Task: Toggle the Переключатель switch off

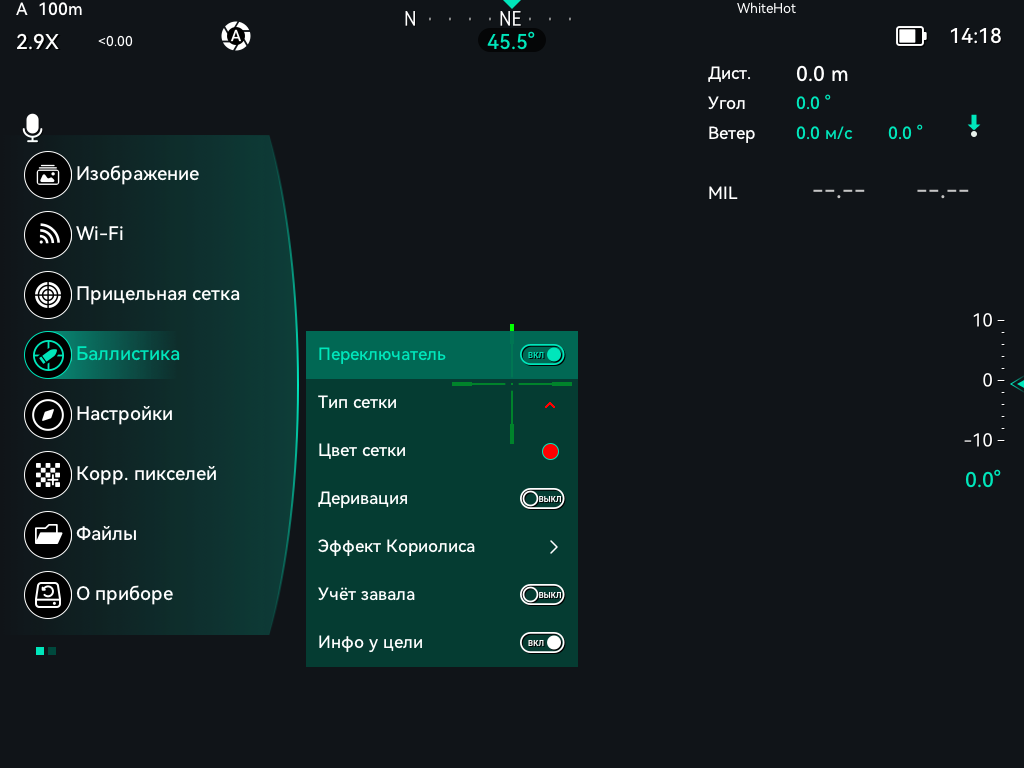Action: click(542, 355)
